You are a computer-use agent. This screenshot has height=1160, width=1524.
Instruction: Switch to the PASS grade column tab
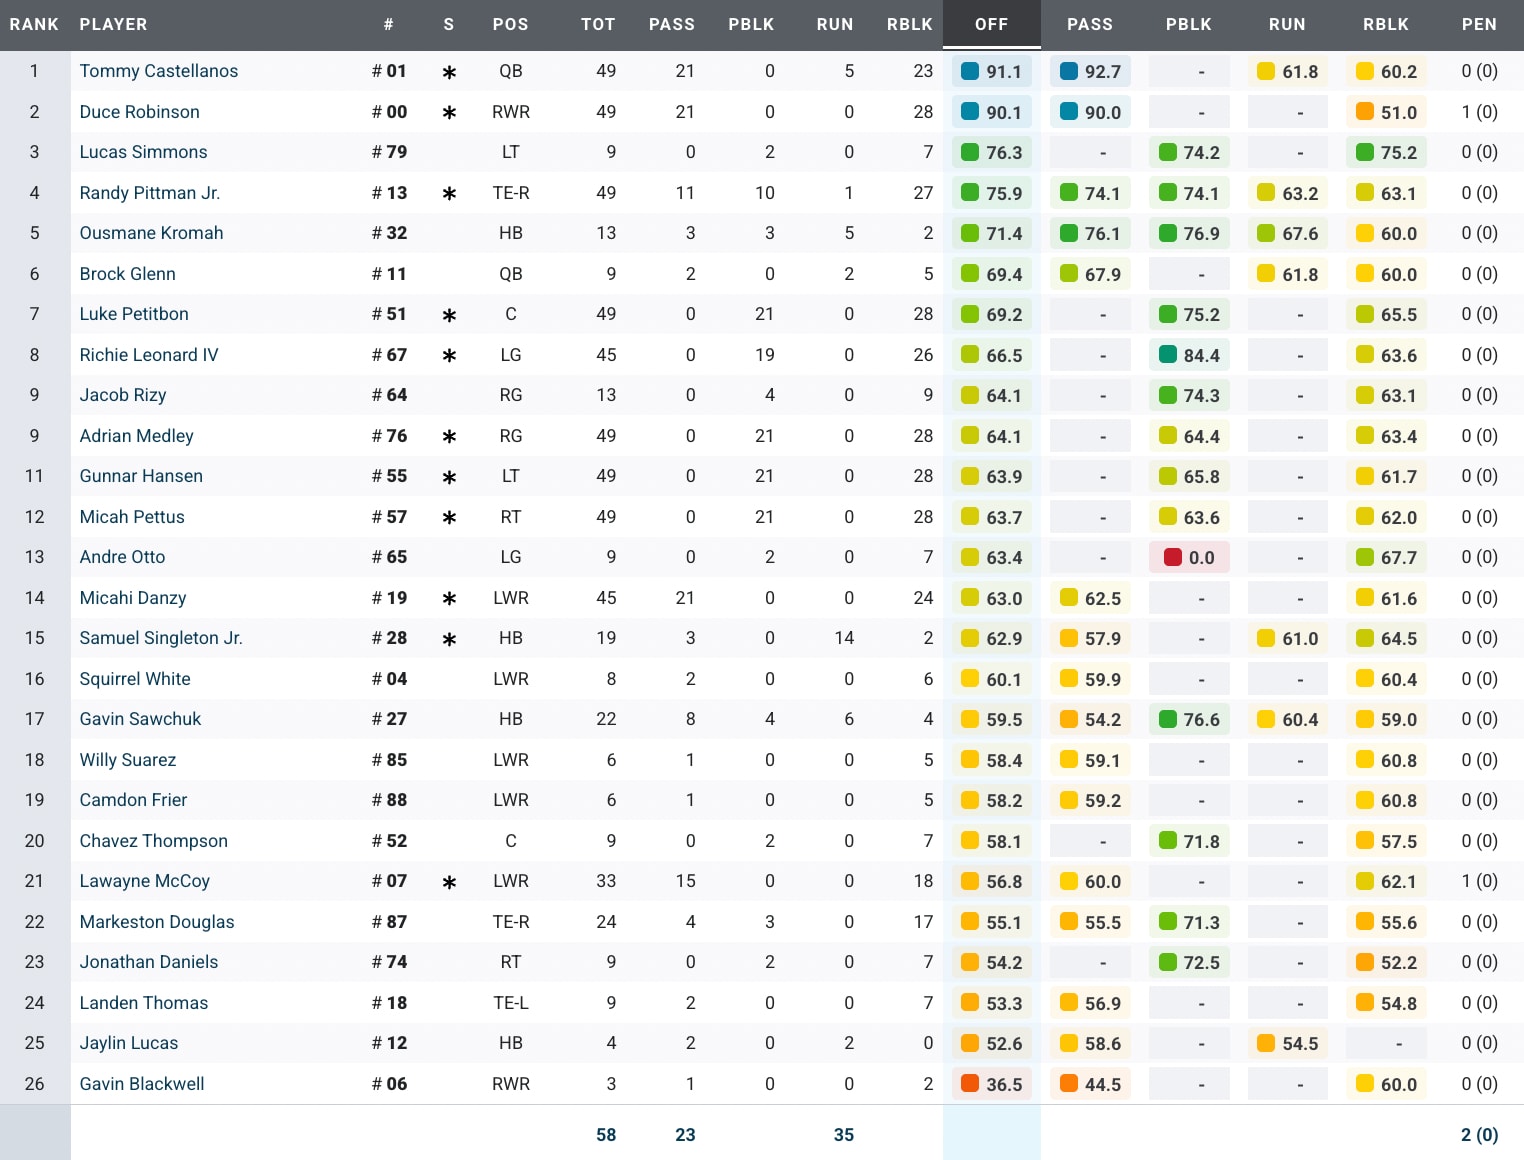pyautogui.click(x=1090, y=25)
